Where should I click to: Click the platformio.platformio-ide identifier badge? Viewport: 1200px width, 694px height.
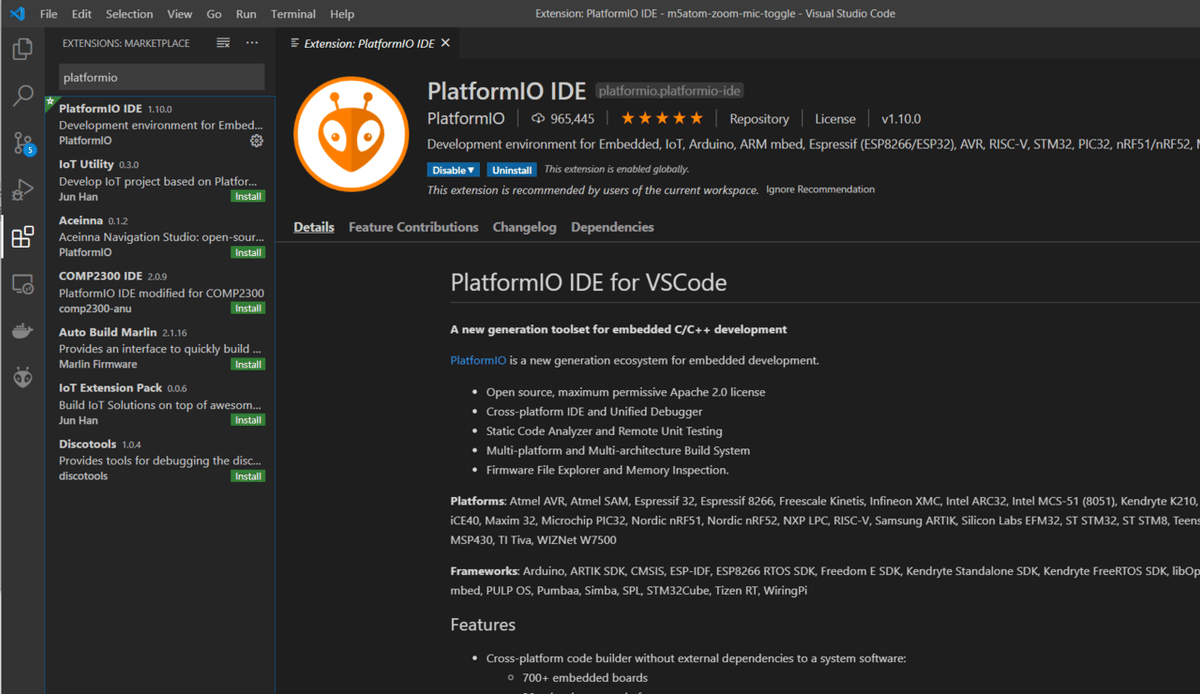click(669, 91)
